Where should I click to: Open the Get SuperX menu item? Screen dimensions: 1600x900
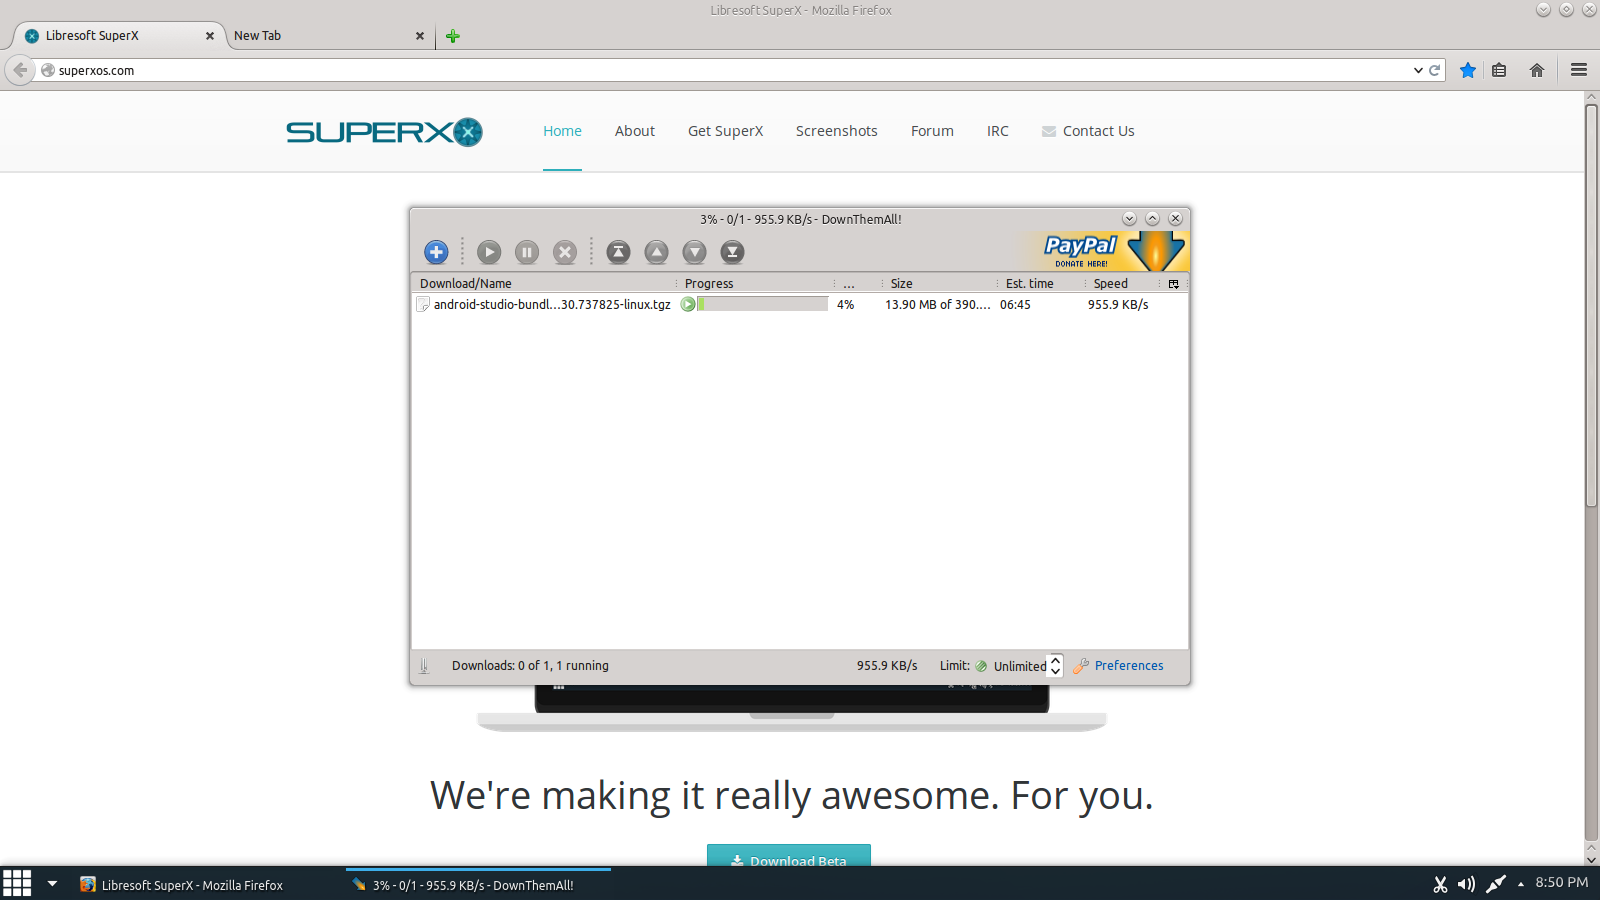click(x=725, y=131)
